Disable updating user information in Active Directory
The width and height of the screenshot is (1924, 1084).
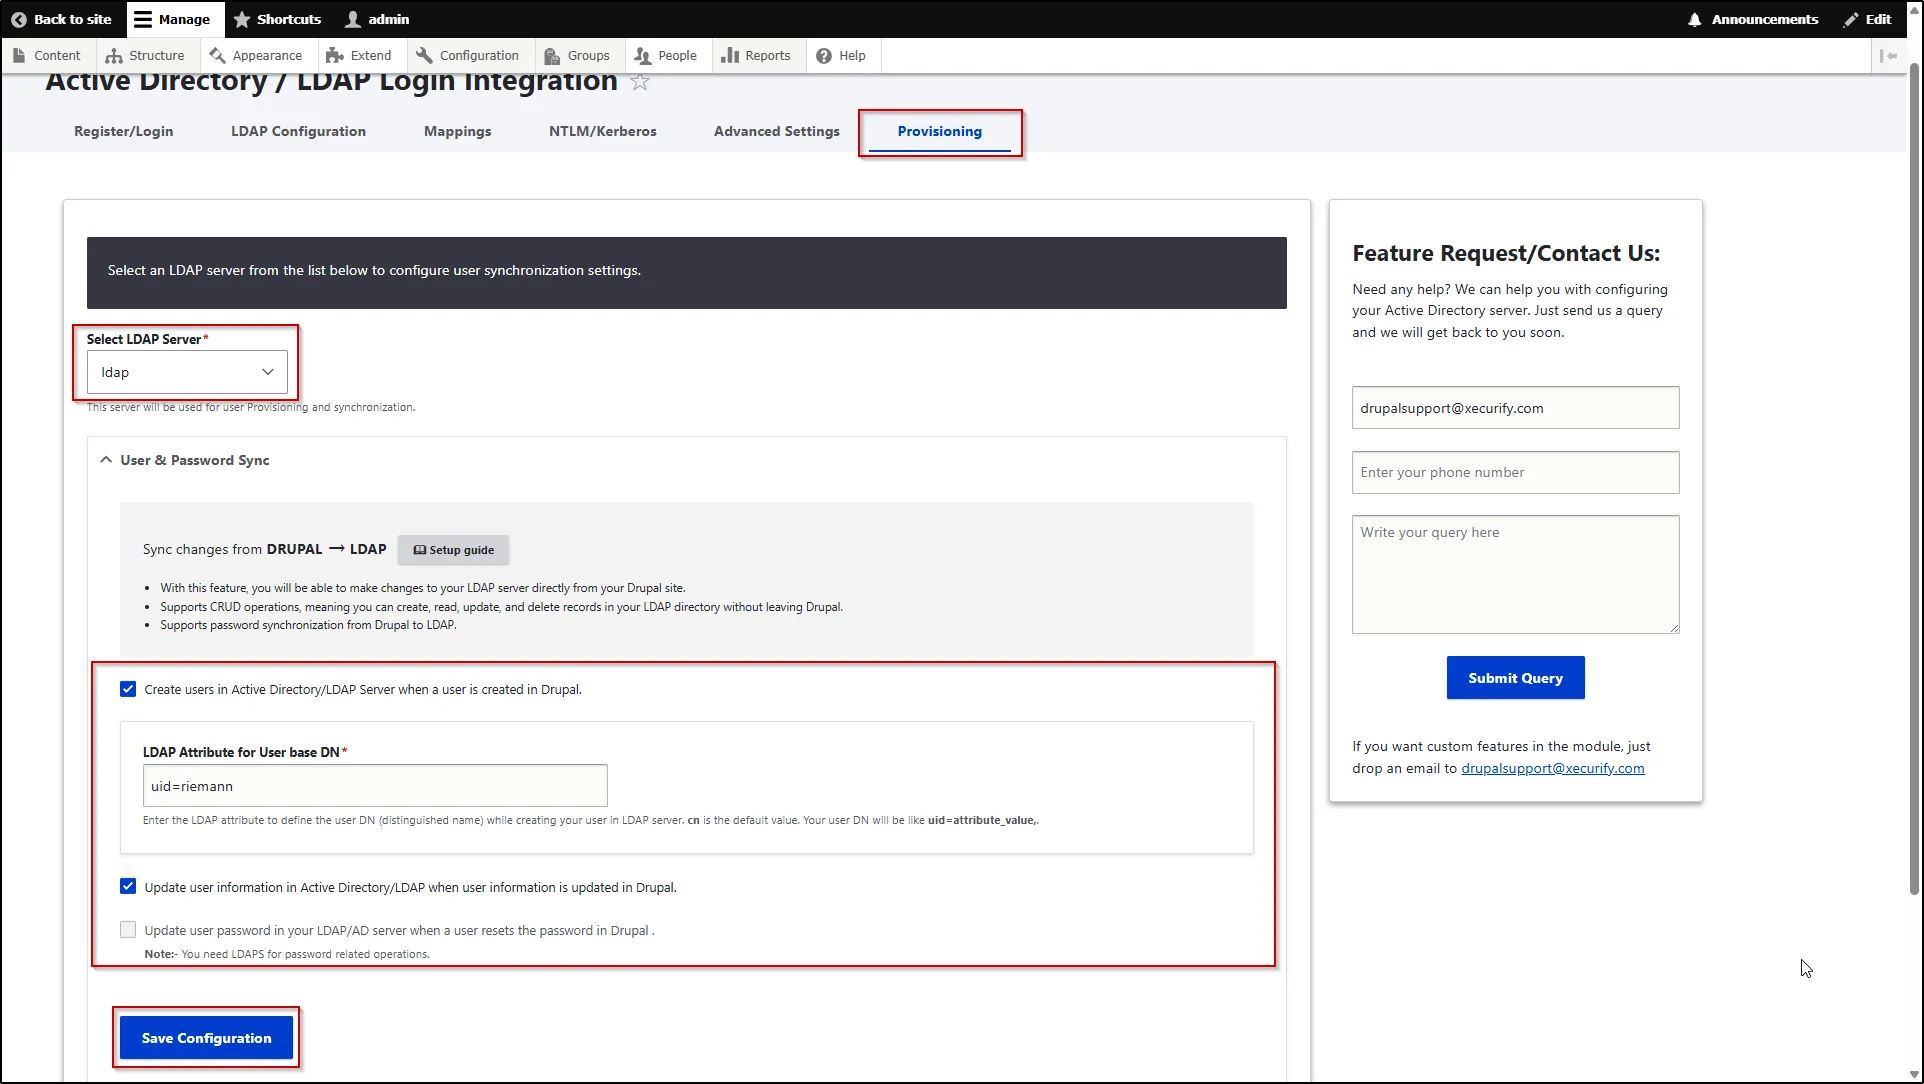pyautogui.click(x=127, y=886)
